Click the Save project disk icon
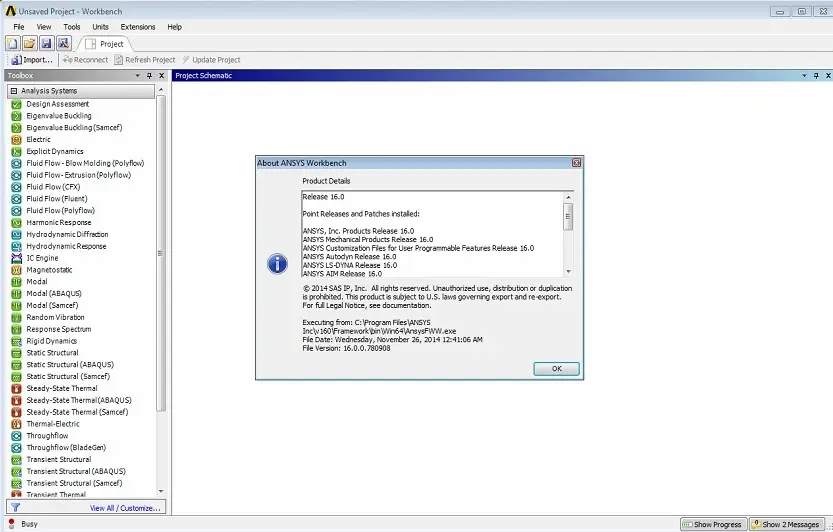Screen dimensions: 833x532 click(47, 44)
